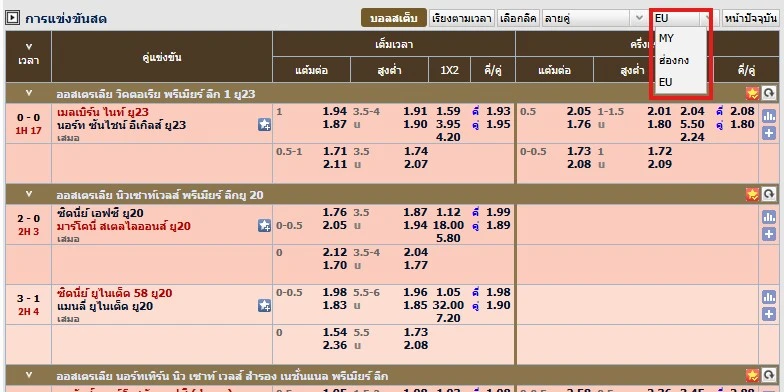Screen dimensions: 784x392
Task: Open statistics for Sydney FC U20 match
Action: point(769,217)
